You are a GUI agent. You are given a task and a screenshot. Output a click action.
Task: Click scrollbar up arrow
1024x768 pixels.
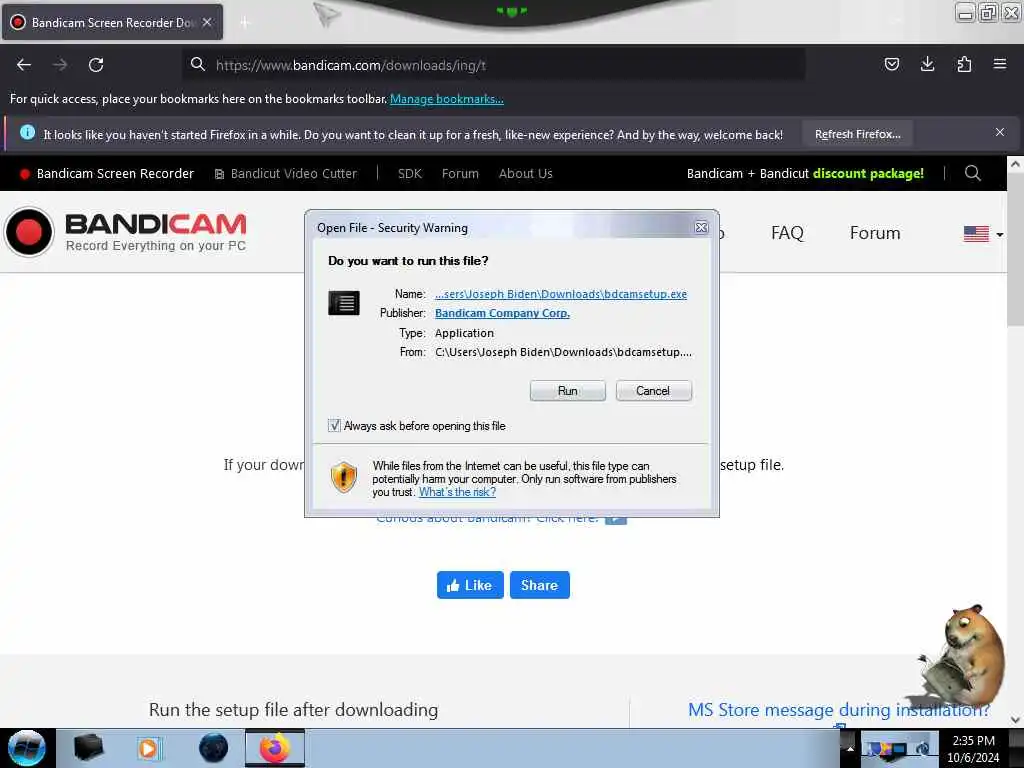pyautogui.click(x=1014, y=165)
